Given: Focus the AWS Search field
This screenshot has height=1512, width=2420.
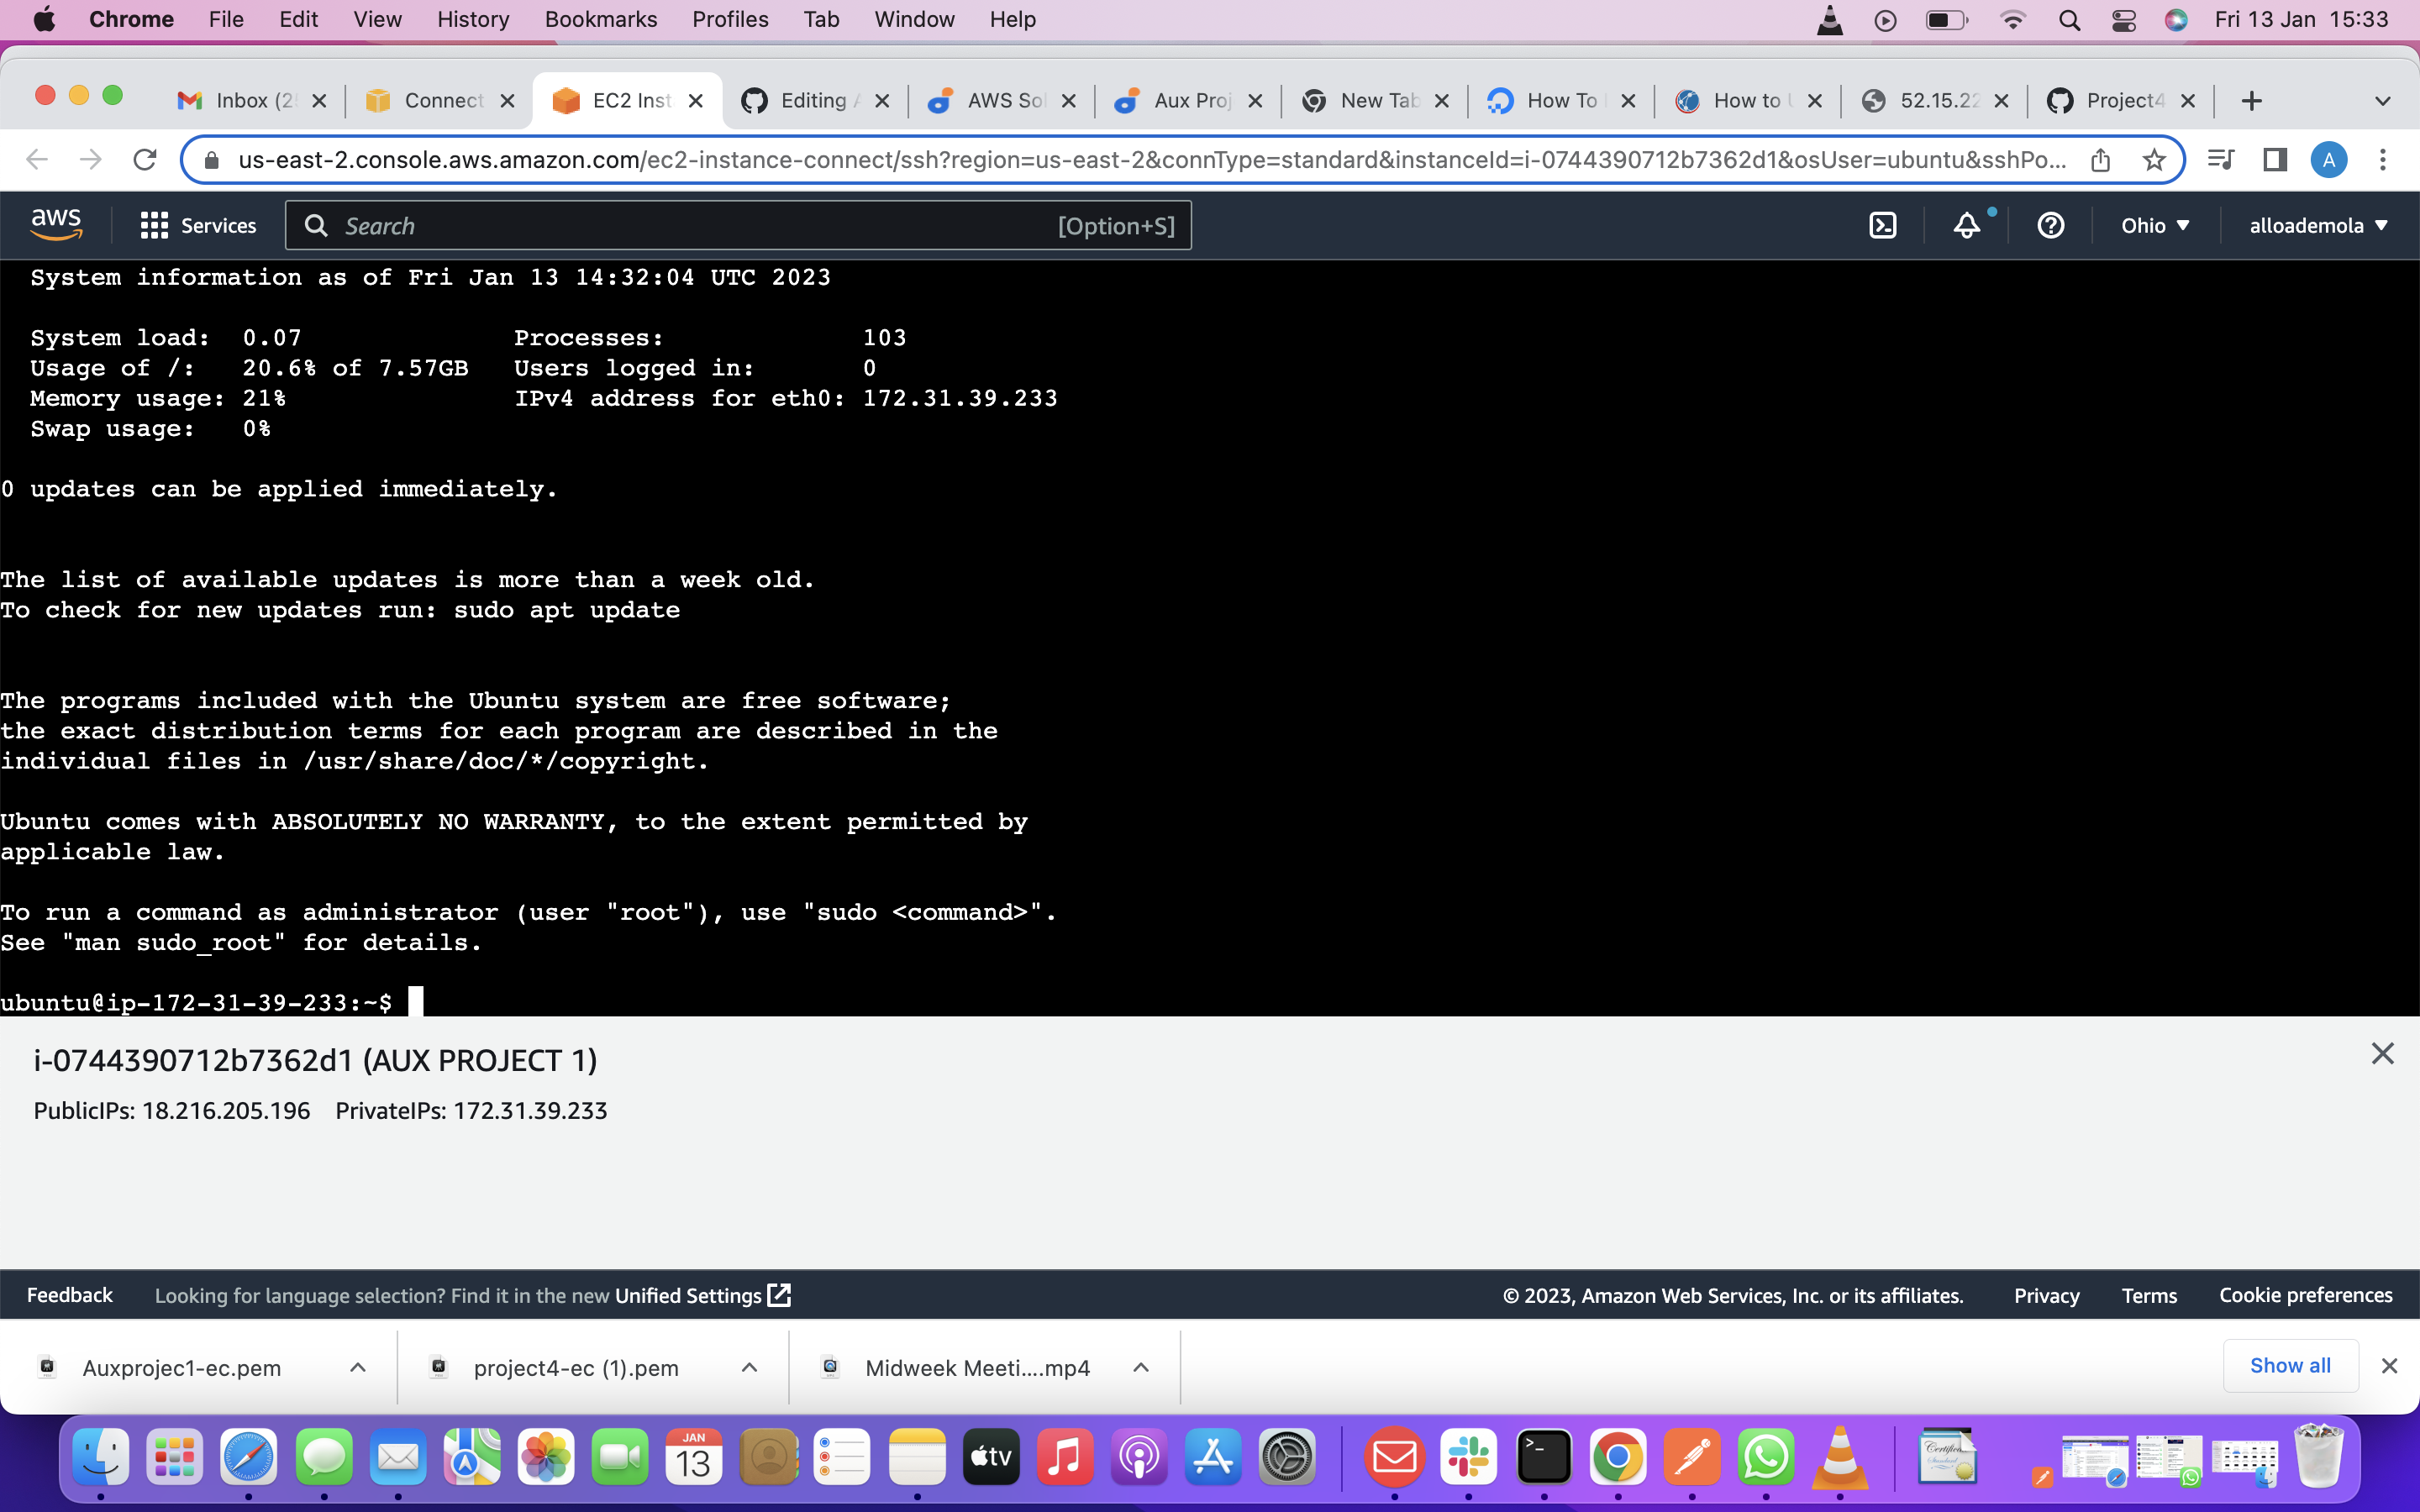Looking at the screenshot, I should point(738,226).
